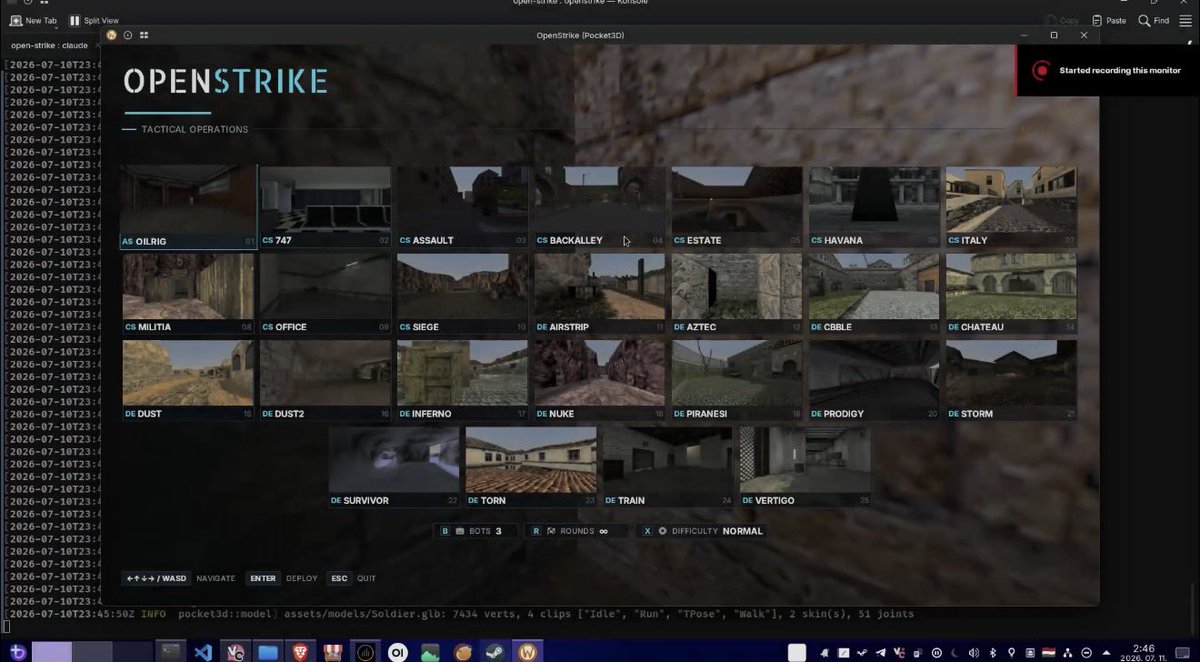Select the DE DUST map thumbnail
This screenshot has width=1200, height=662.
click(x=188, y=381)
